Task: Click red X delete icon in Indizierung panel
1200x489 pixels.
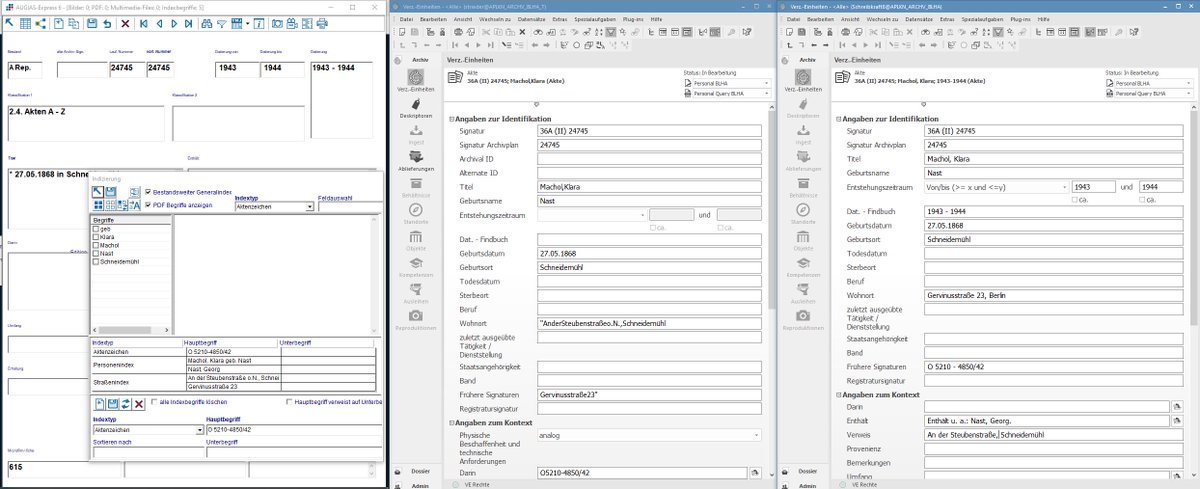Action: point(139,404)
